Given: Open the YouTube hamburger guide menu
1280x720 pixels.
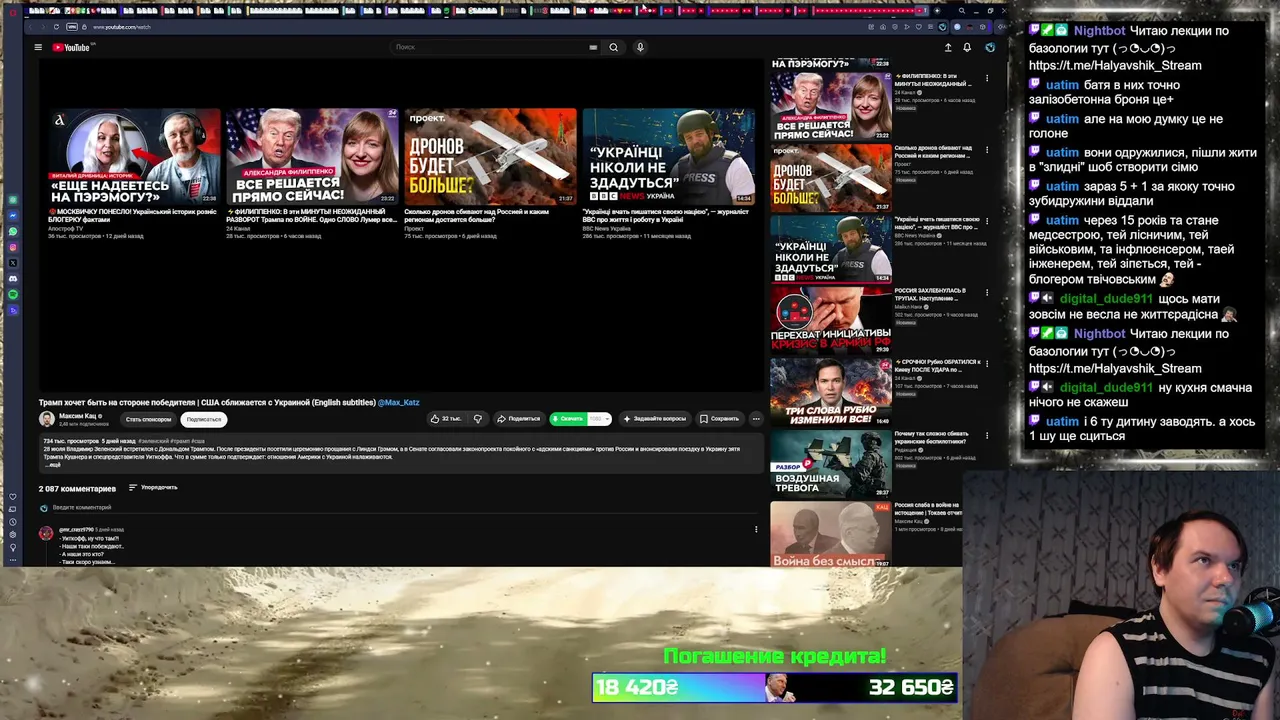Looking at the screenshot, I should [38, 47].
